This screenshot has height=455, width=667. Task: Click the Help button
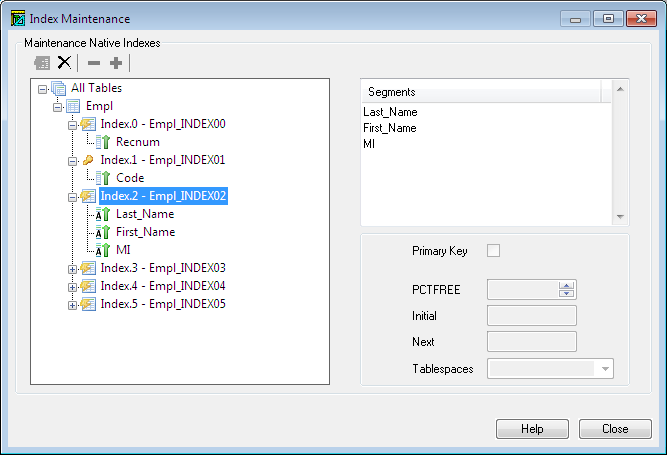pos(532,429)
